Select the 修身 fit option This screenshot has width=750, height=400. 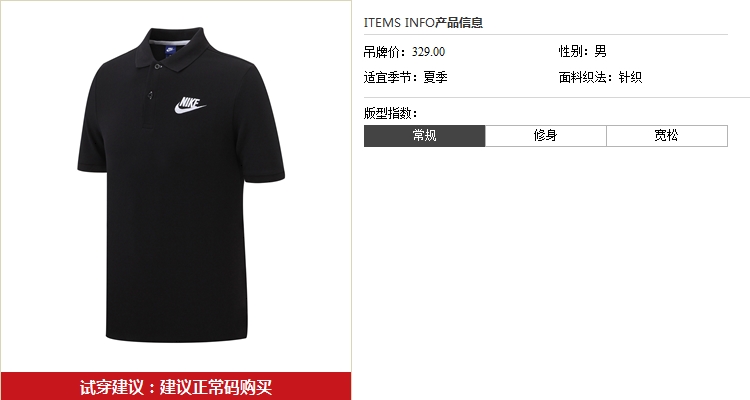point(546,136)
